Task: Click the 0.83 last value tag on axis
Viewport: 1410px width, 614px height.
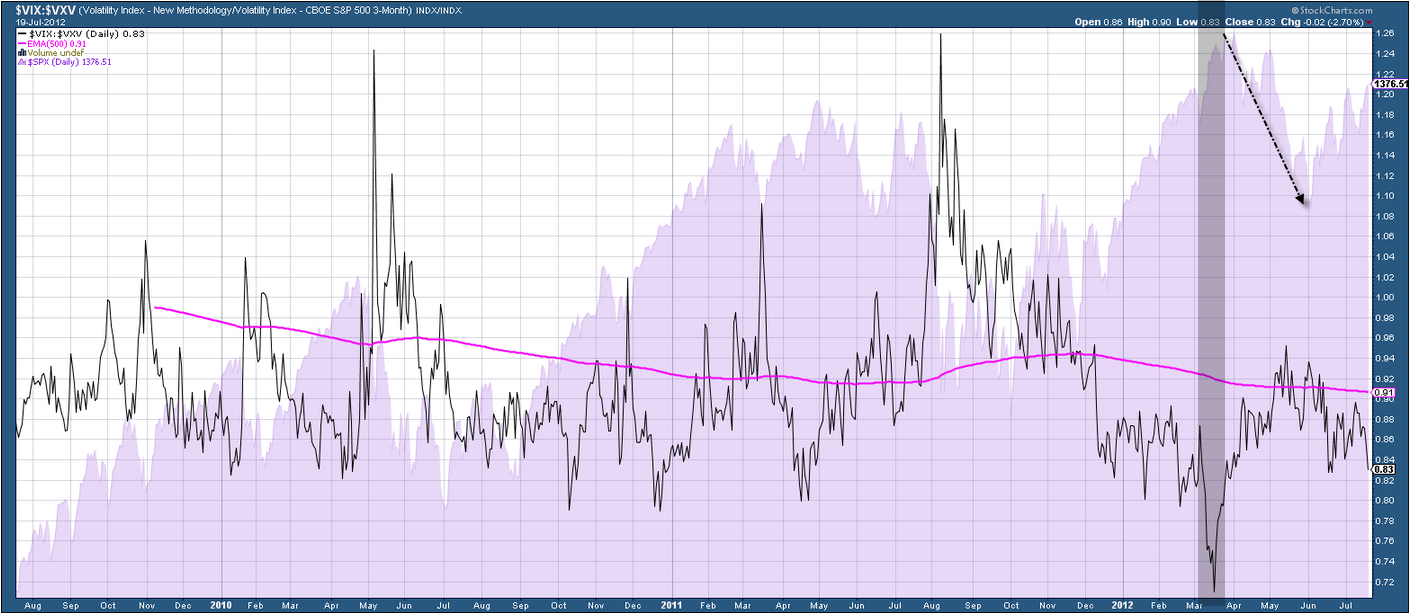Action: 1385,468
